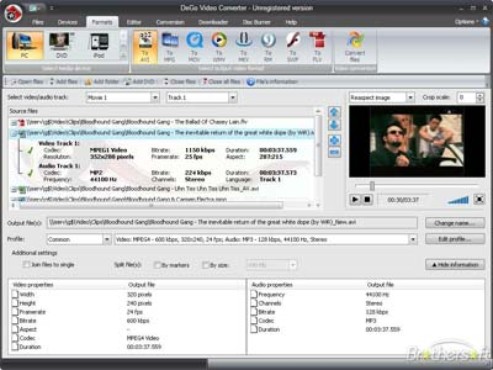Screen dimensions: 493x370
Task: Check the Frequency audio property box
Action: coord(254,294)
